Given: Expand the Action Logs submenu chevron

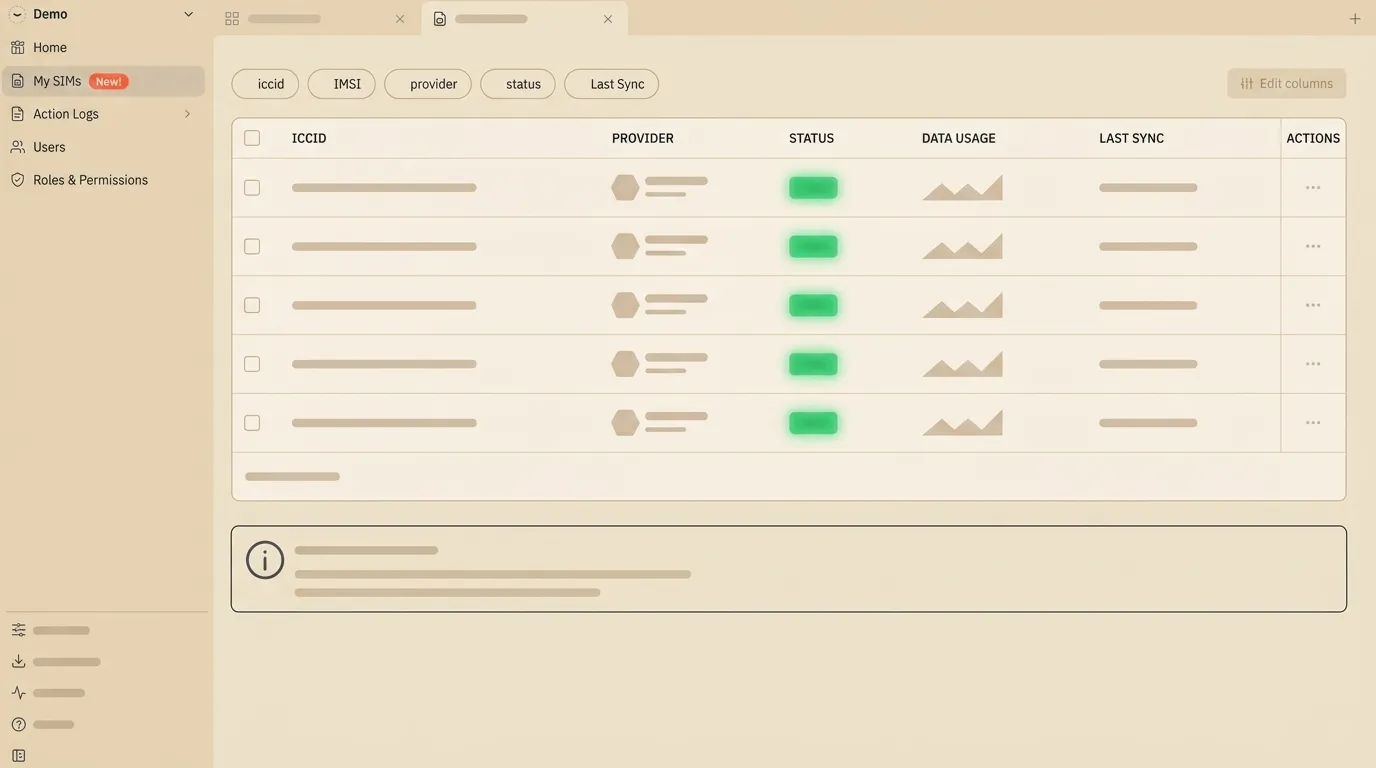Looking at the screenshot, I should click(187, 114).
